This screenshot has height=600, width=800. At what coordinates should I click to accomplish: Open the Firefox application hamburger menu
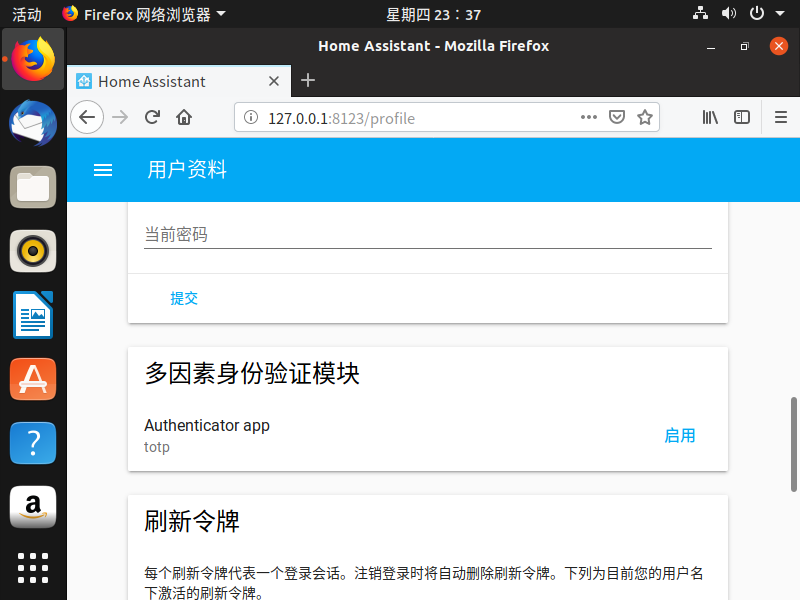click(x=781, y=117)
